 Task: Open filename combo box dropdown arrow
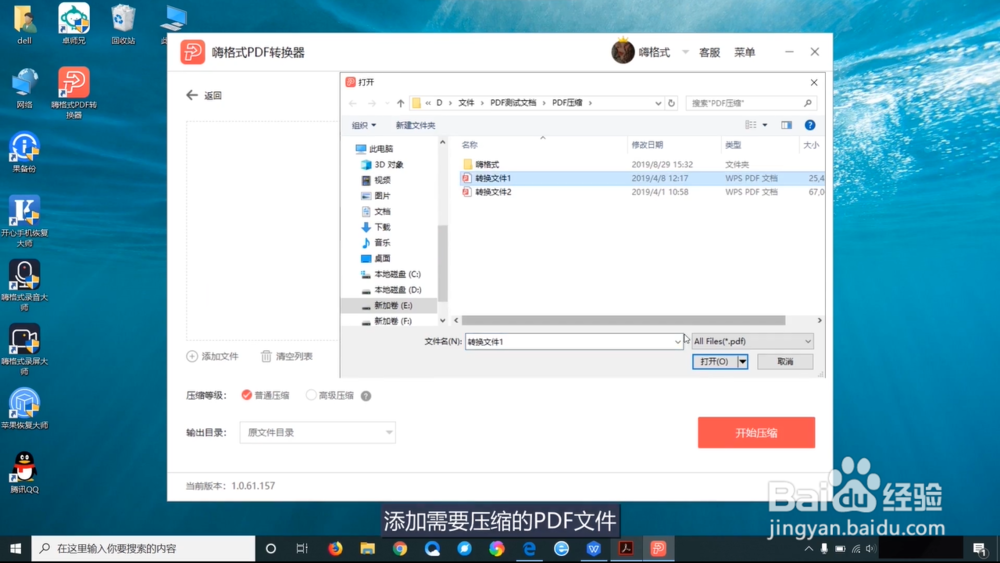677,342
